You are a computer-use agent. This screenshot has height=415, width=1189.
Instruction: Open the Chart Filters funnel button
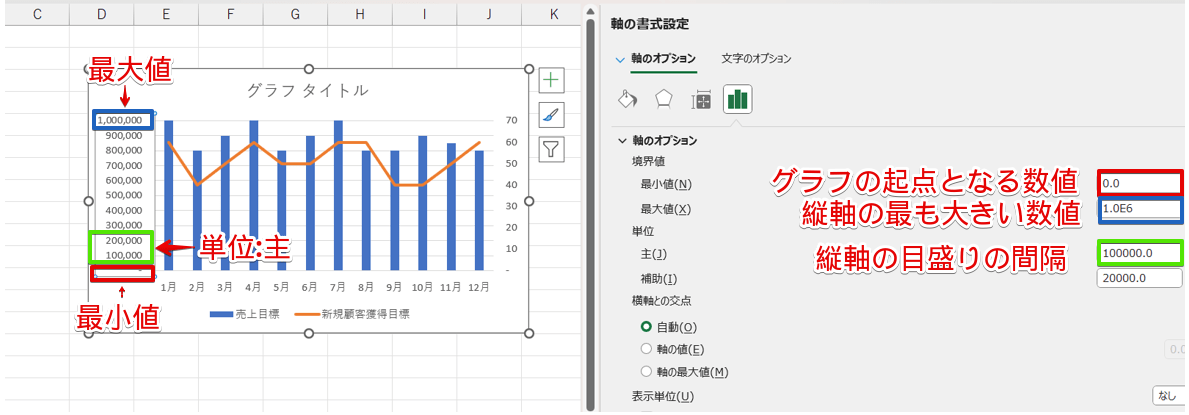pyautogui.click(x=552, y=149)
